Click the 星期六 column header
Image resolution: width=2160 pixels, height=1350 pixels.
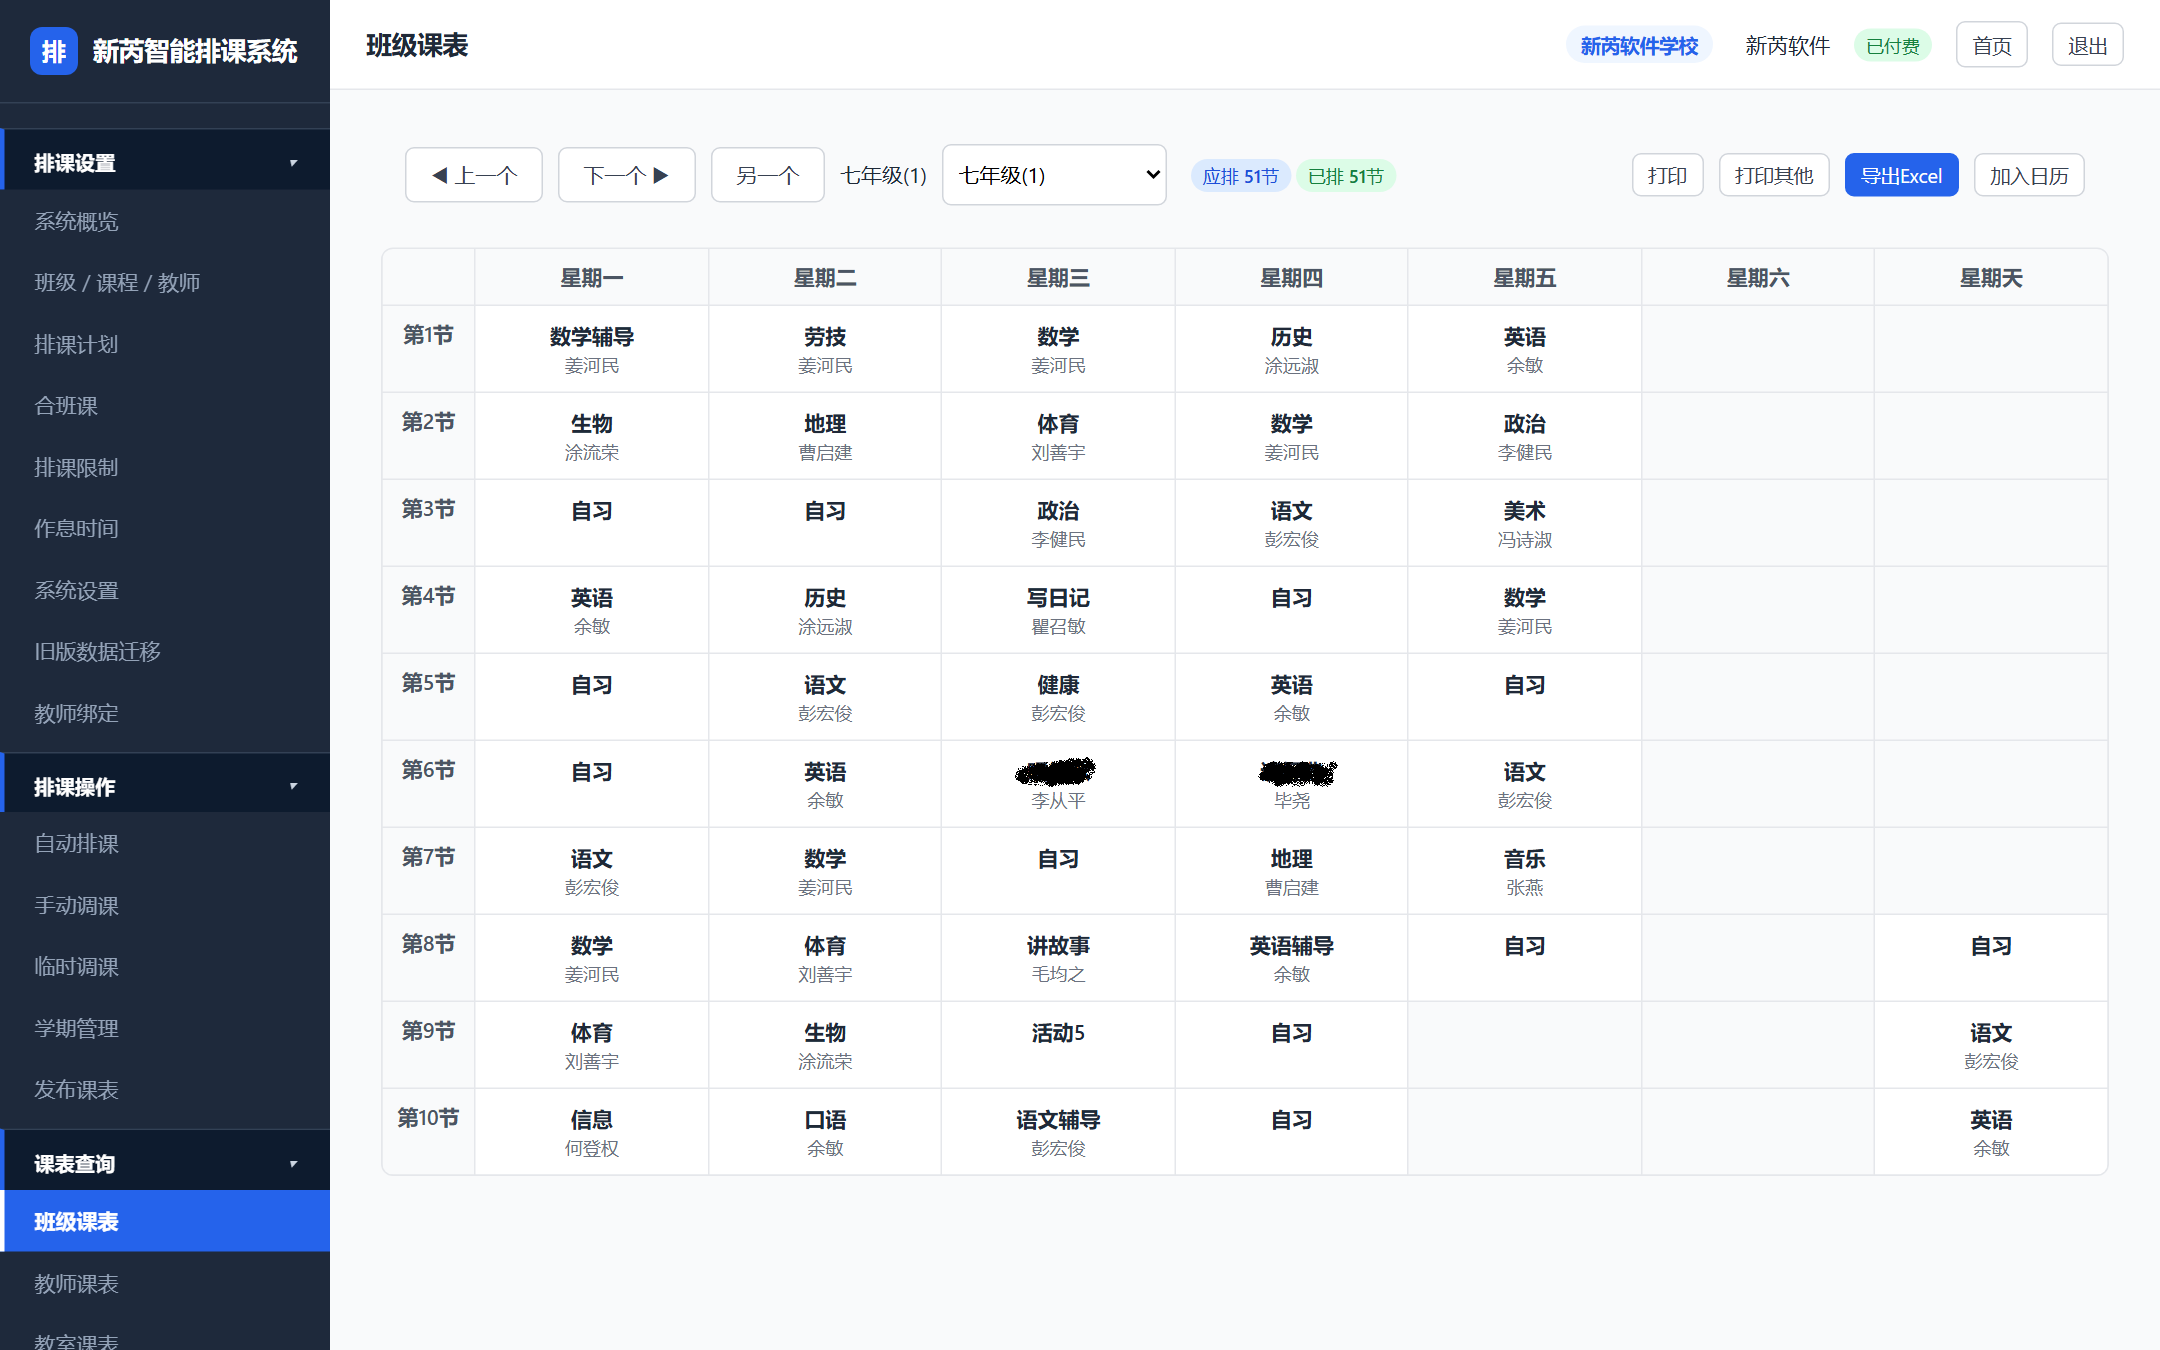1758,278
